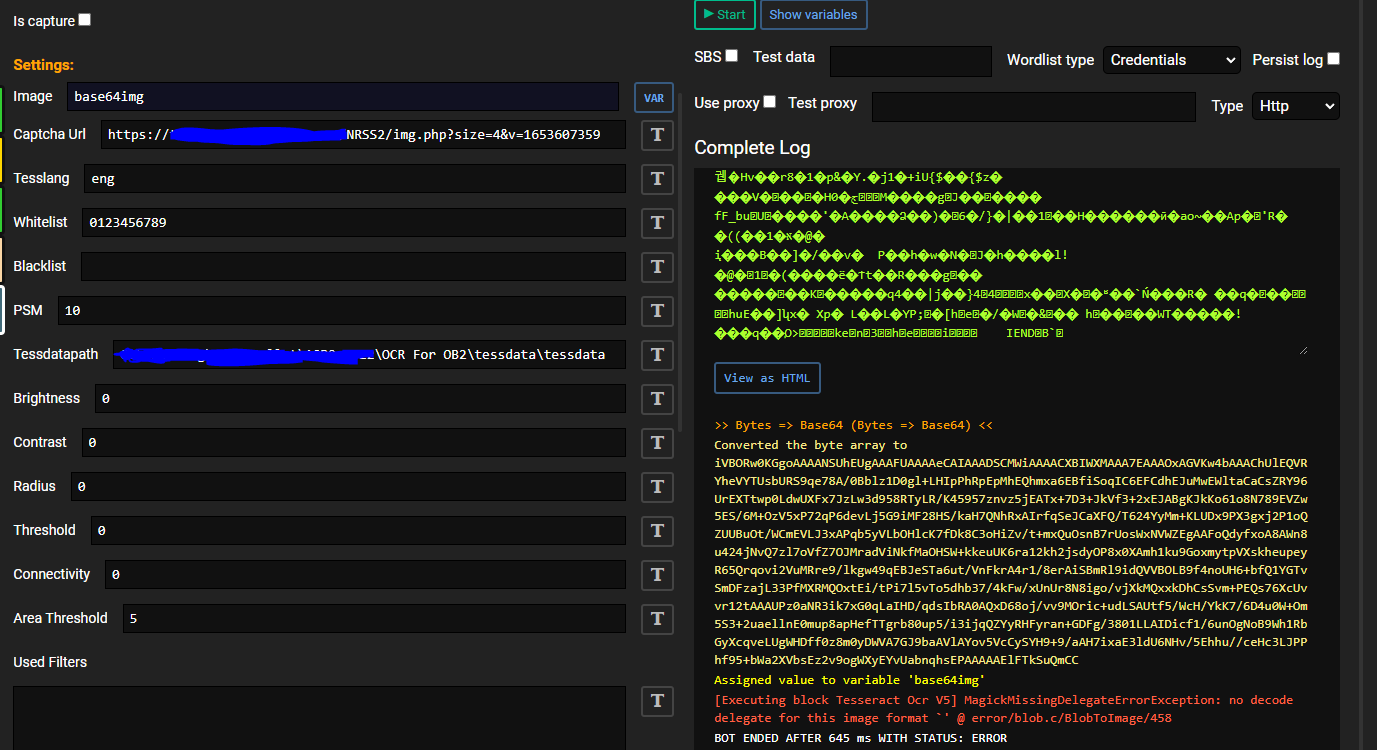1377x750 pixels.
Task: Click View as HTML button
Action: [x=767, y=378]
